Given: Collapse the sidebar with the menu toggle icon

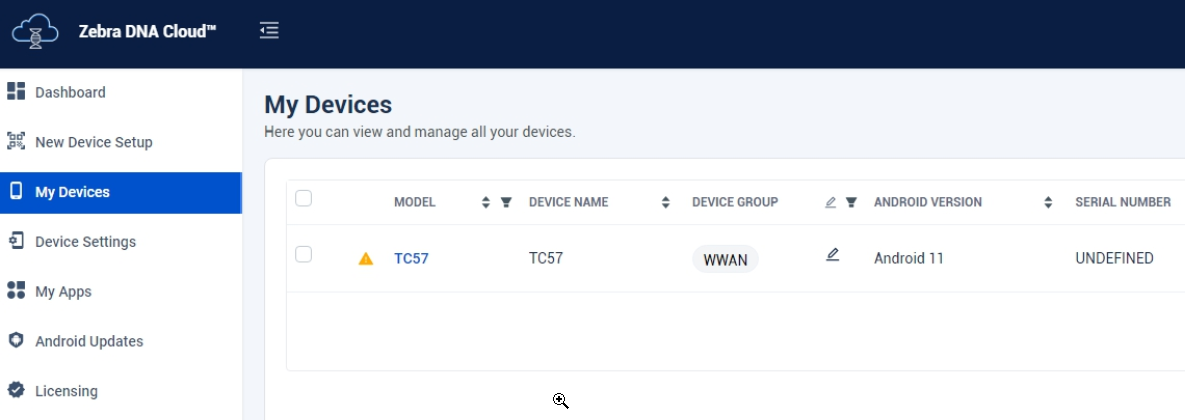Looking at the screenshot, I should pyautogui.click(x=268, y=31).
